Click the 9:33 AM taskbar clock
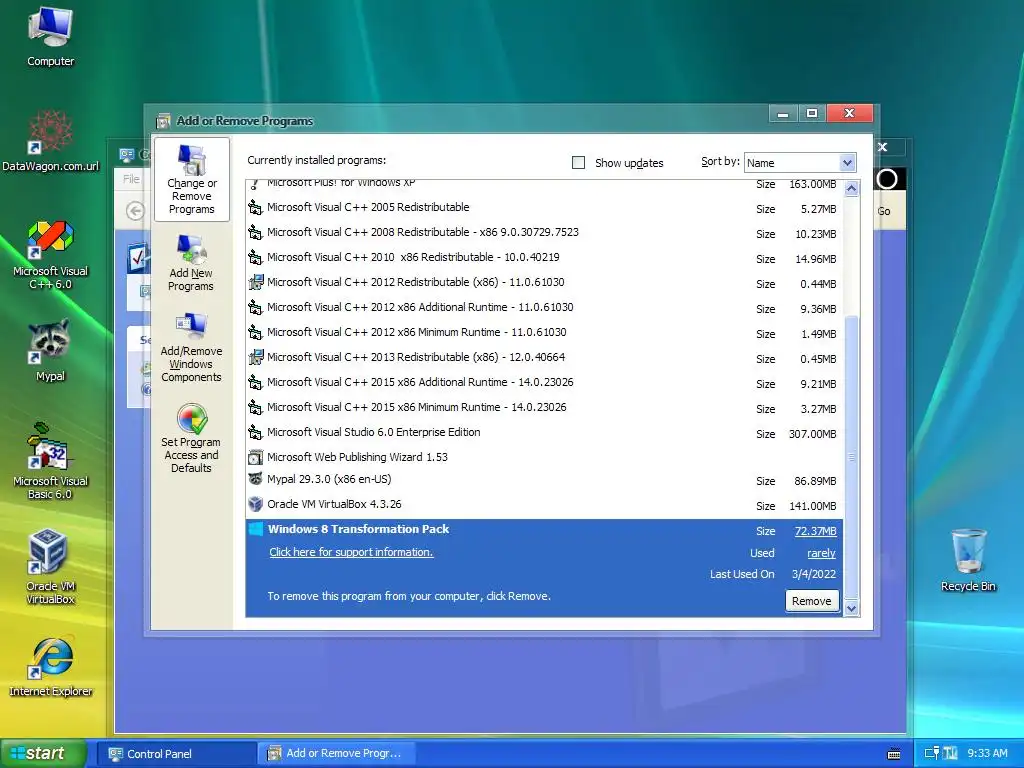The image size is (1024, 768). (x=987, y=754)
